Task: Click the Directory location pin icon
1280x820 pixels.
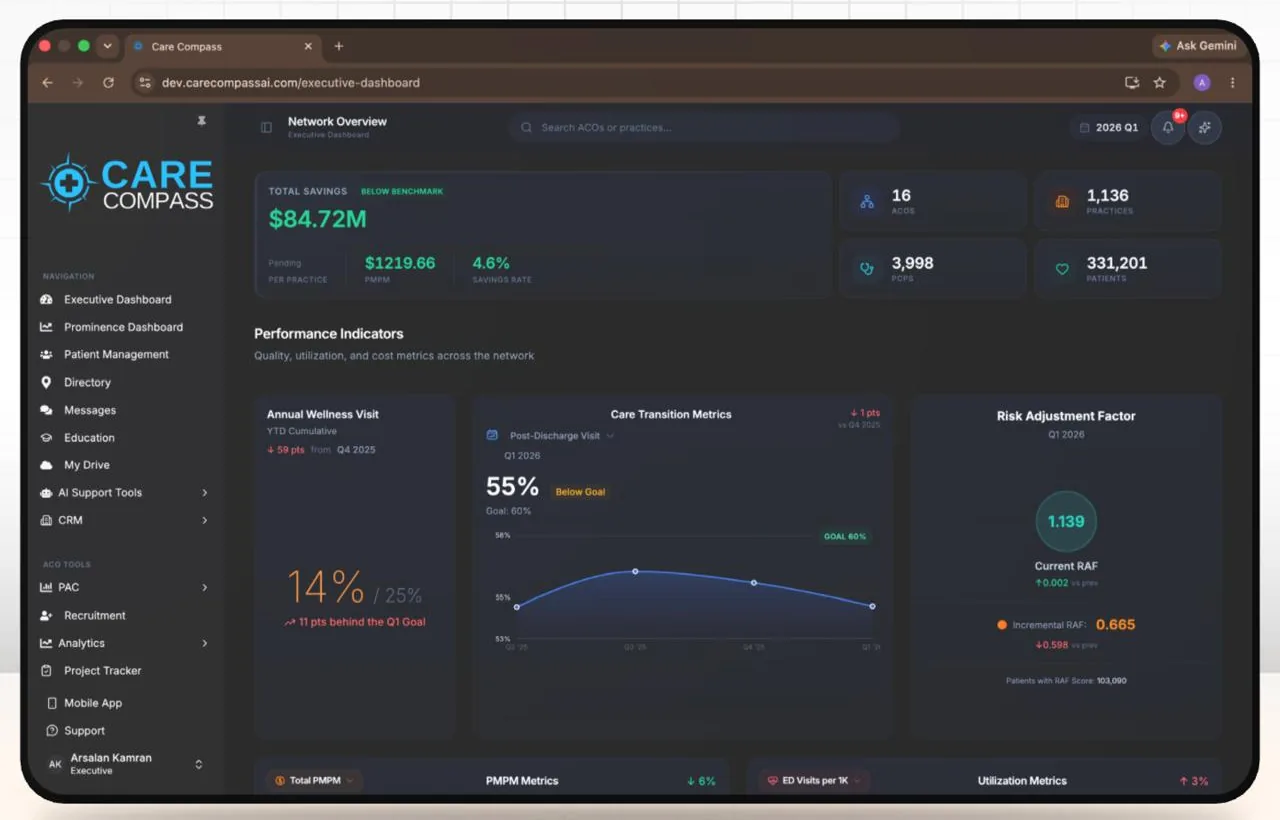Action: point(46,382)
